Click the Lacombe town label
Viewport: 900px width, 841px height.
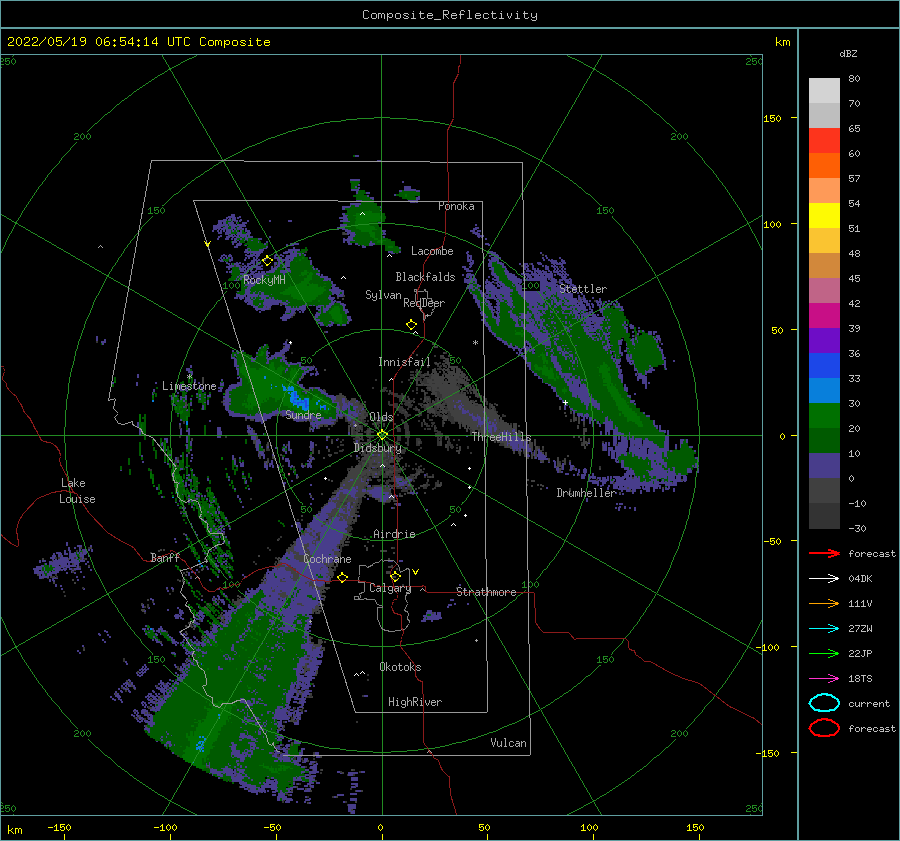click(x=432, y=251)
